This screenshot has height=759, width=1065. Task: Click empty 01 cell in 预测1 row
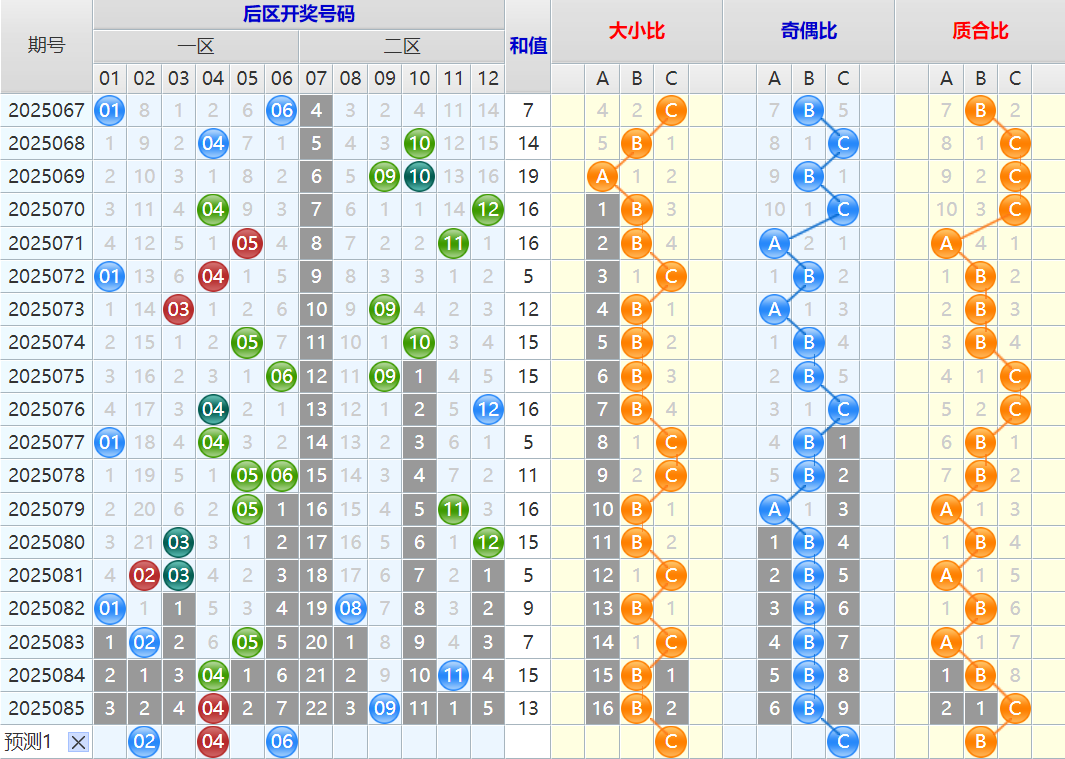109,741
